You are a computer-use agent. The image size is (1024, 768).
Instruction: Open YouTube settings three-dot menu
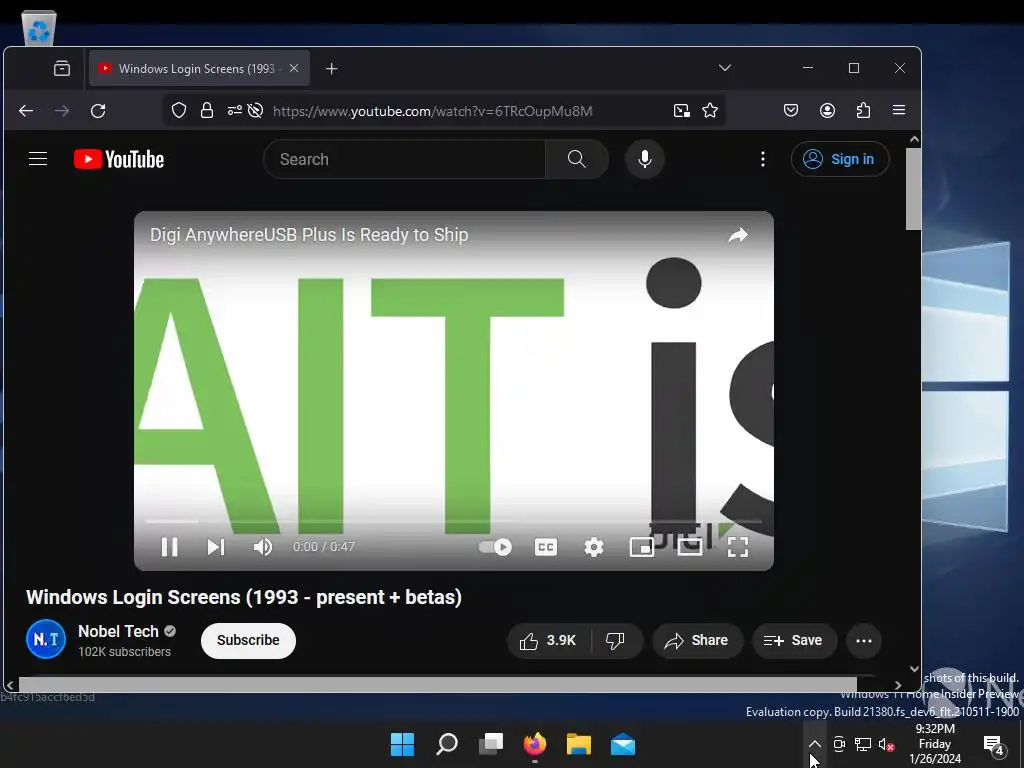point(763,159)
